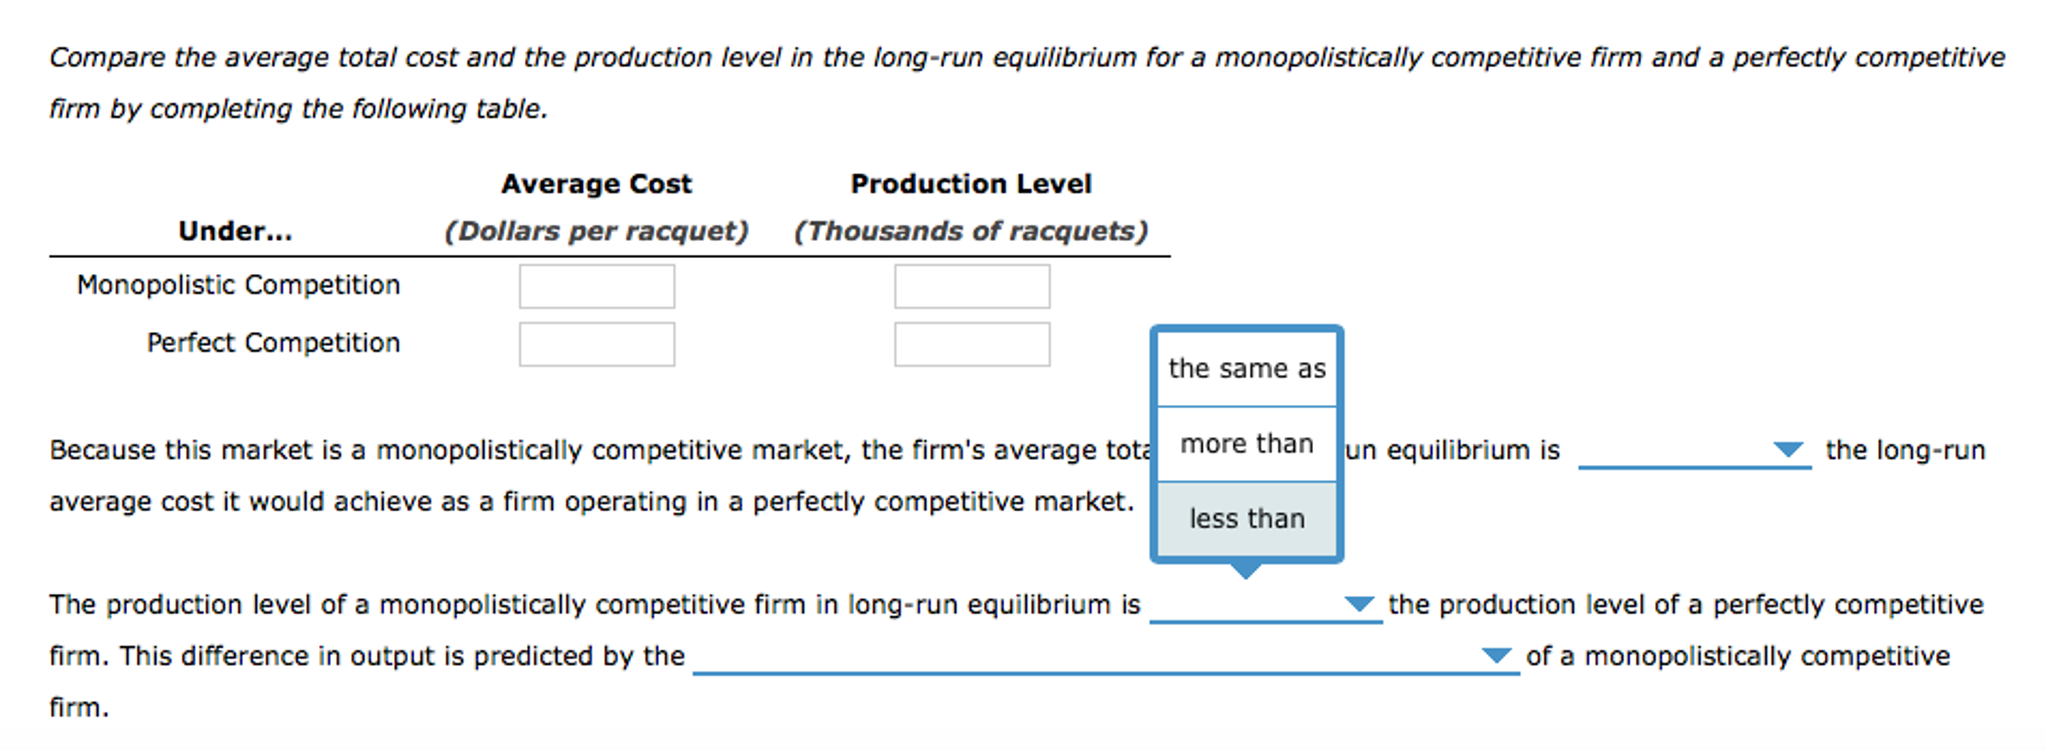
Task: Select "less than" from the open dropdown
Action: (1247, 517)
